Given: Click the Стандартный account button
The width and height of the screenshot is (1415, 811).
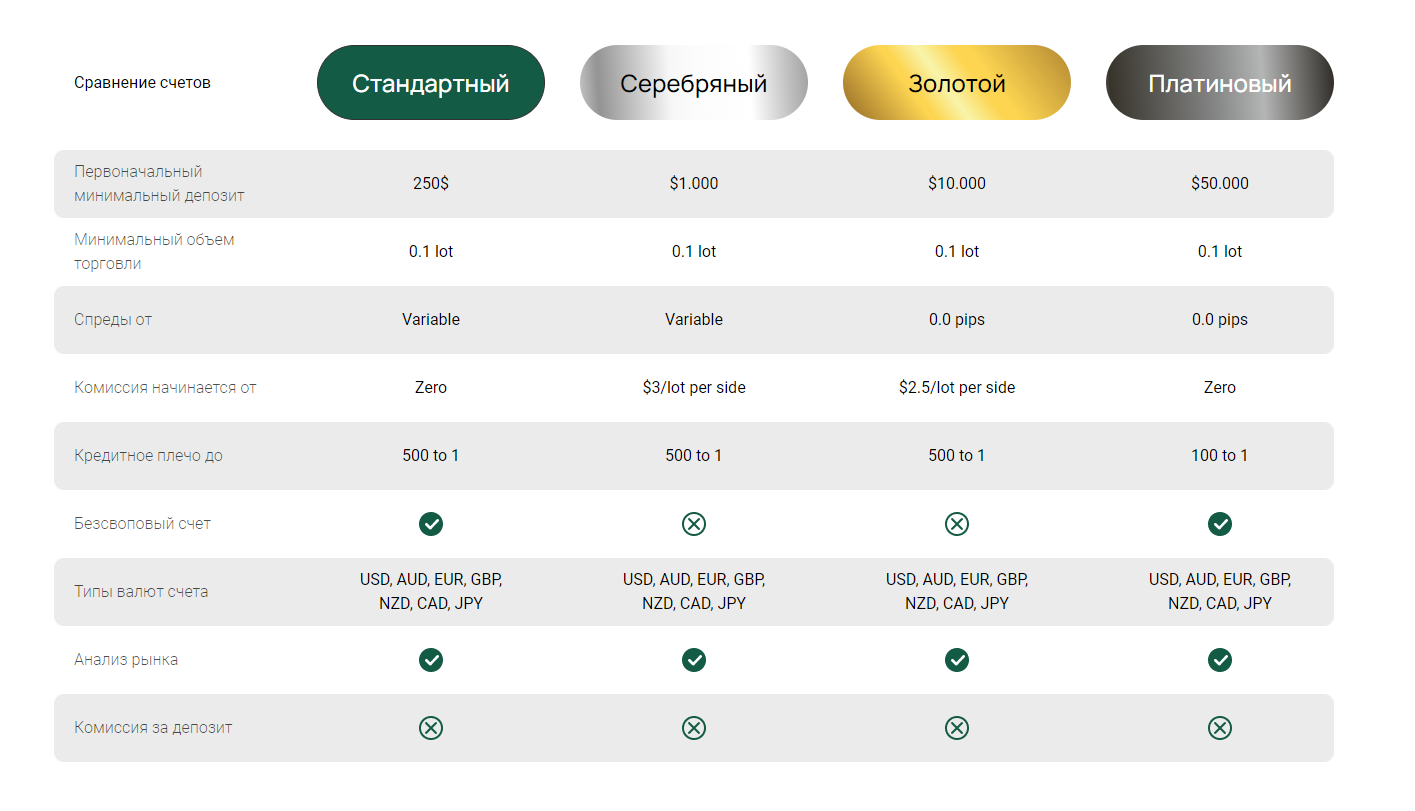Looking at the screenshot, I should [431, 83].
